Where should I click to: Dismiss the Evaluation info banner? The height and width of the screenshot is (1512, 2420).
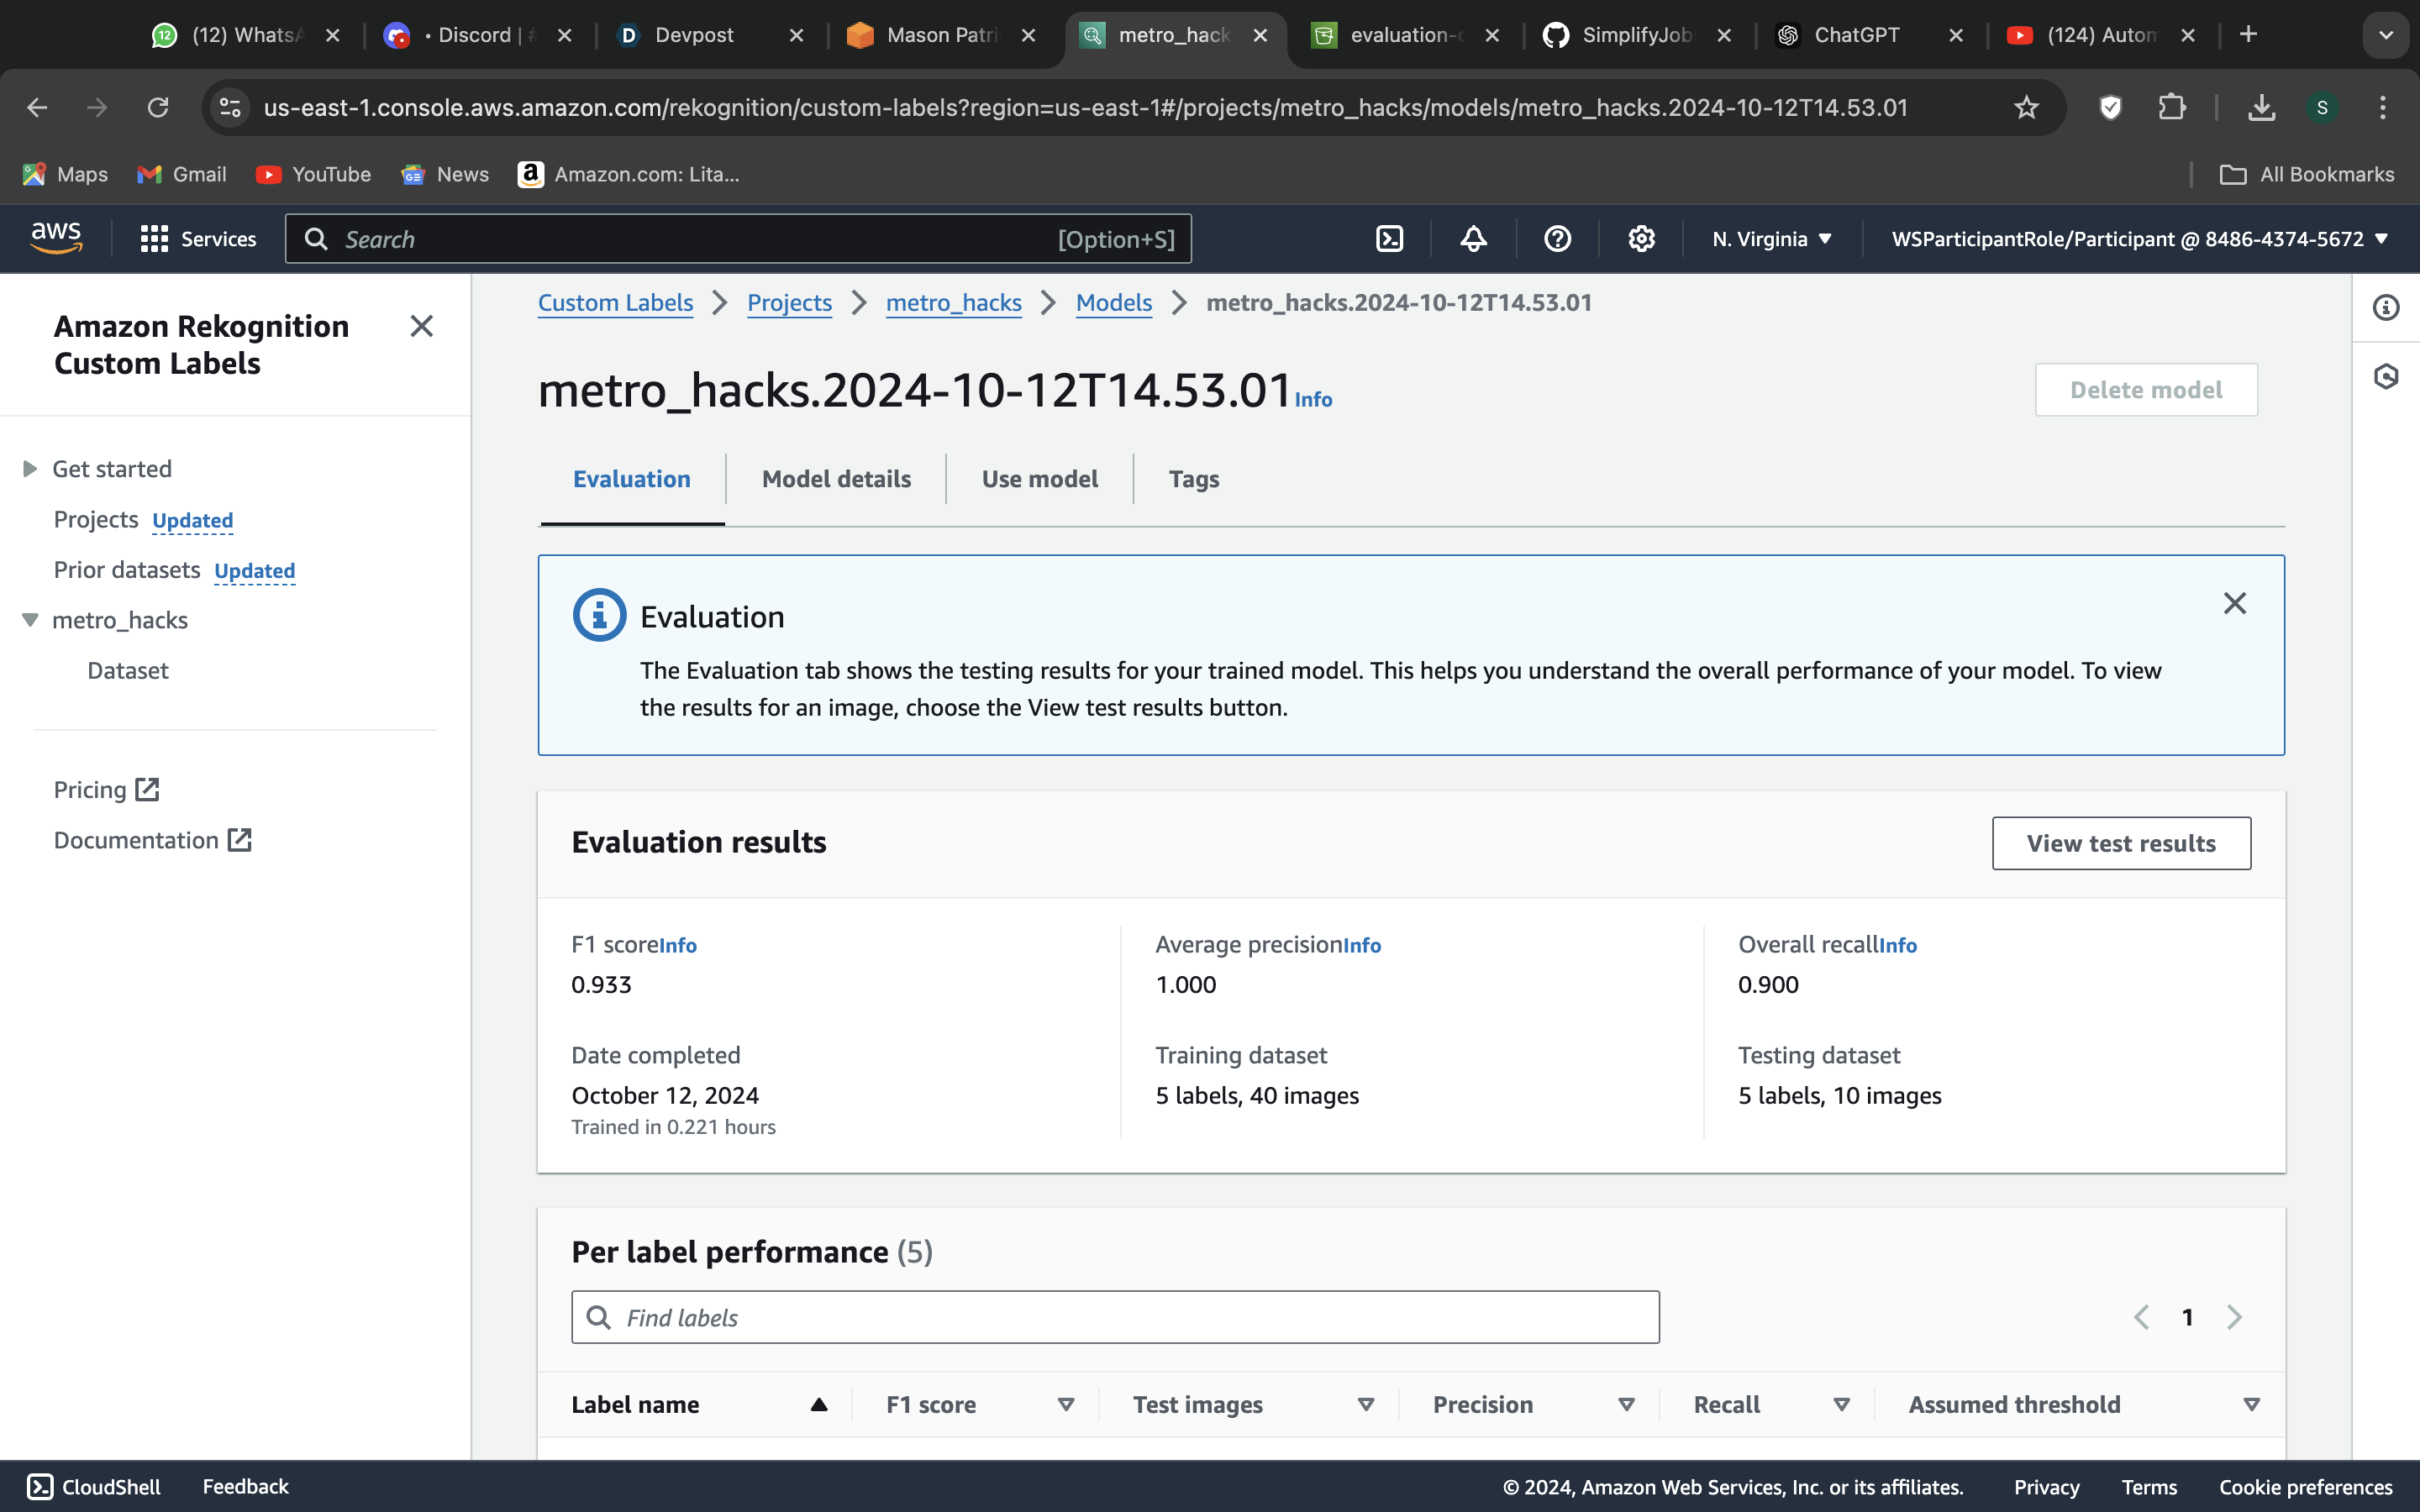tap(2234, 603)
